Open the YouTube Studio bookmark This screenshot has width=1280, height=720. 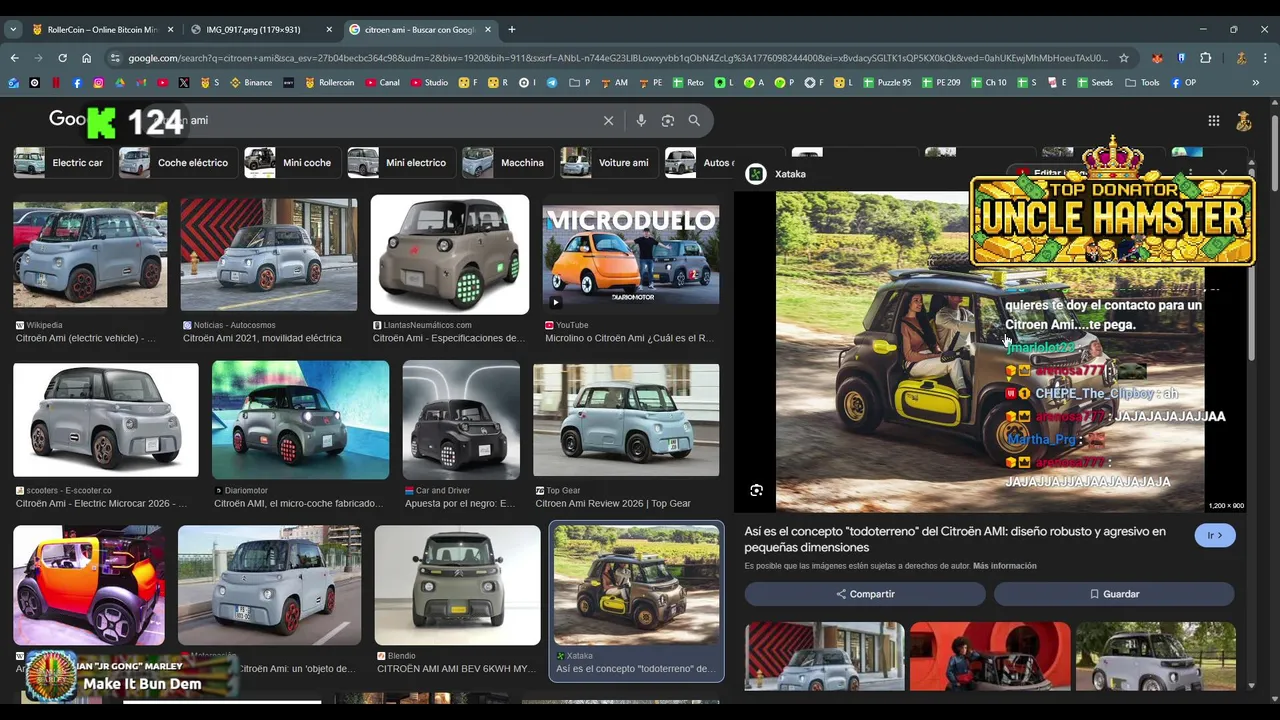(430, 83)
